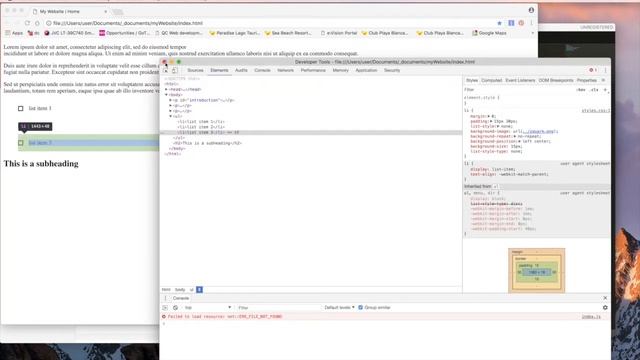
Task: Collapse the body node in the DOM tree
Action: 167,95
